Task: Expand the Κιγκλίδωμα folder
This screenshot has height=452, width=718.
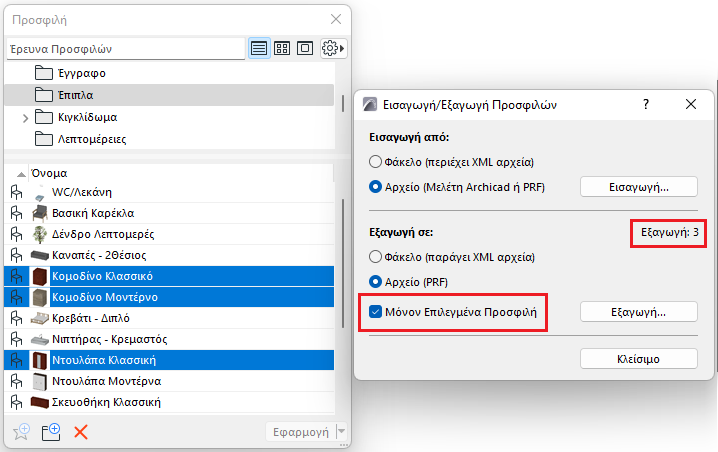Action: [x=25, y=118]
